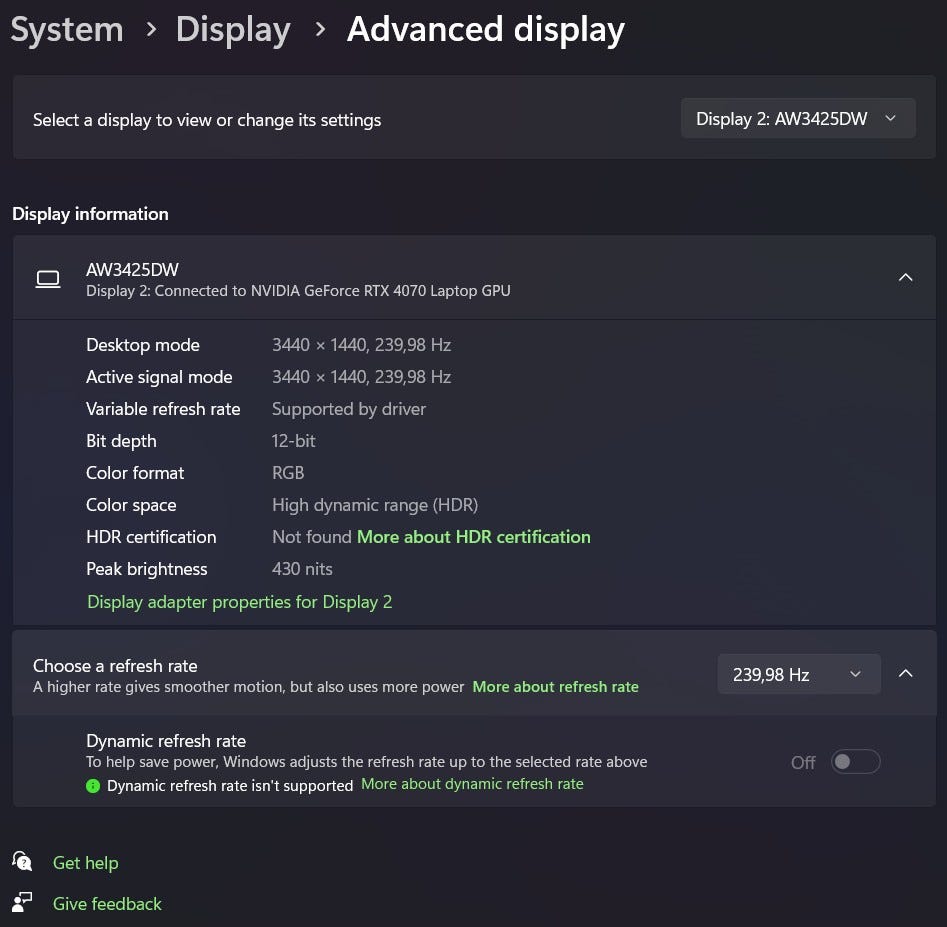
Task: Open More about refresh rate link
Action: [555, 687]
